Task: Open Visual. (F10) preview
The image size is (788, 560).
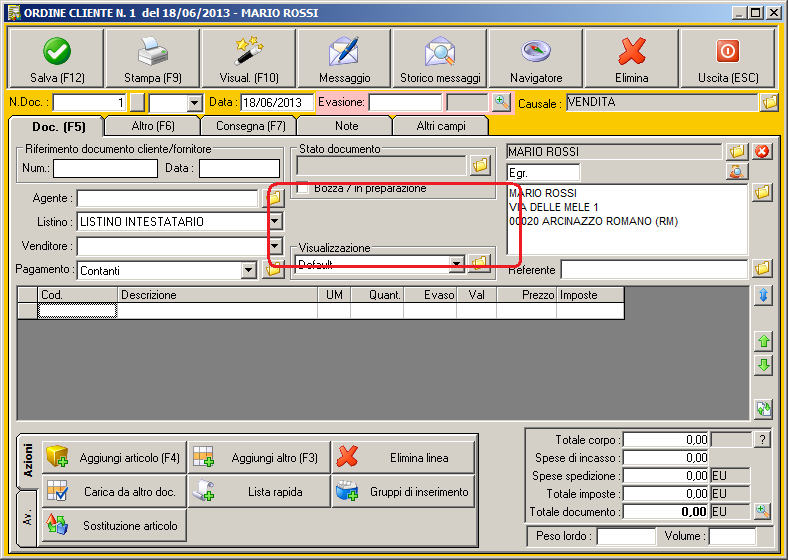Action: [249, 58]
